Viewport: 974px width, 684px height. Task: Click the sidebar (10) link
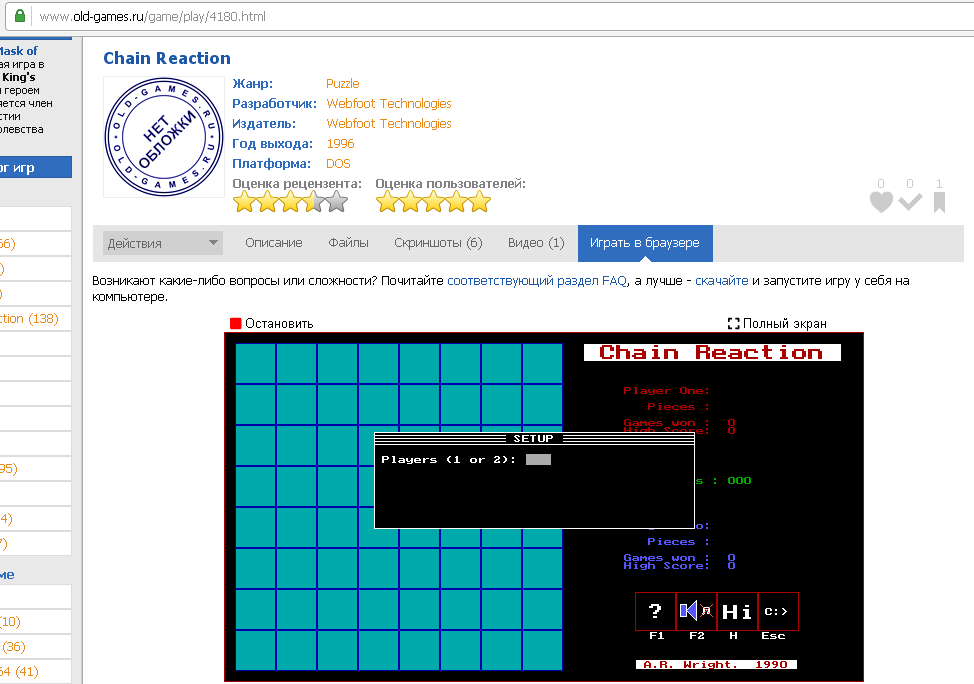click(x=11, y=621)
